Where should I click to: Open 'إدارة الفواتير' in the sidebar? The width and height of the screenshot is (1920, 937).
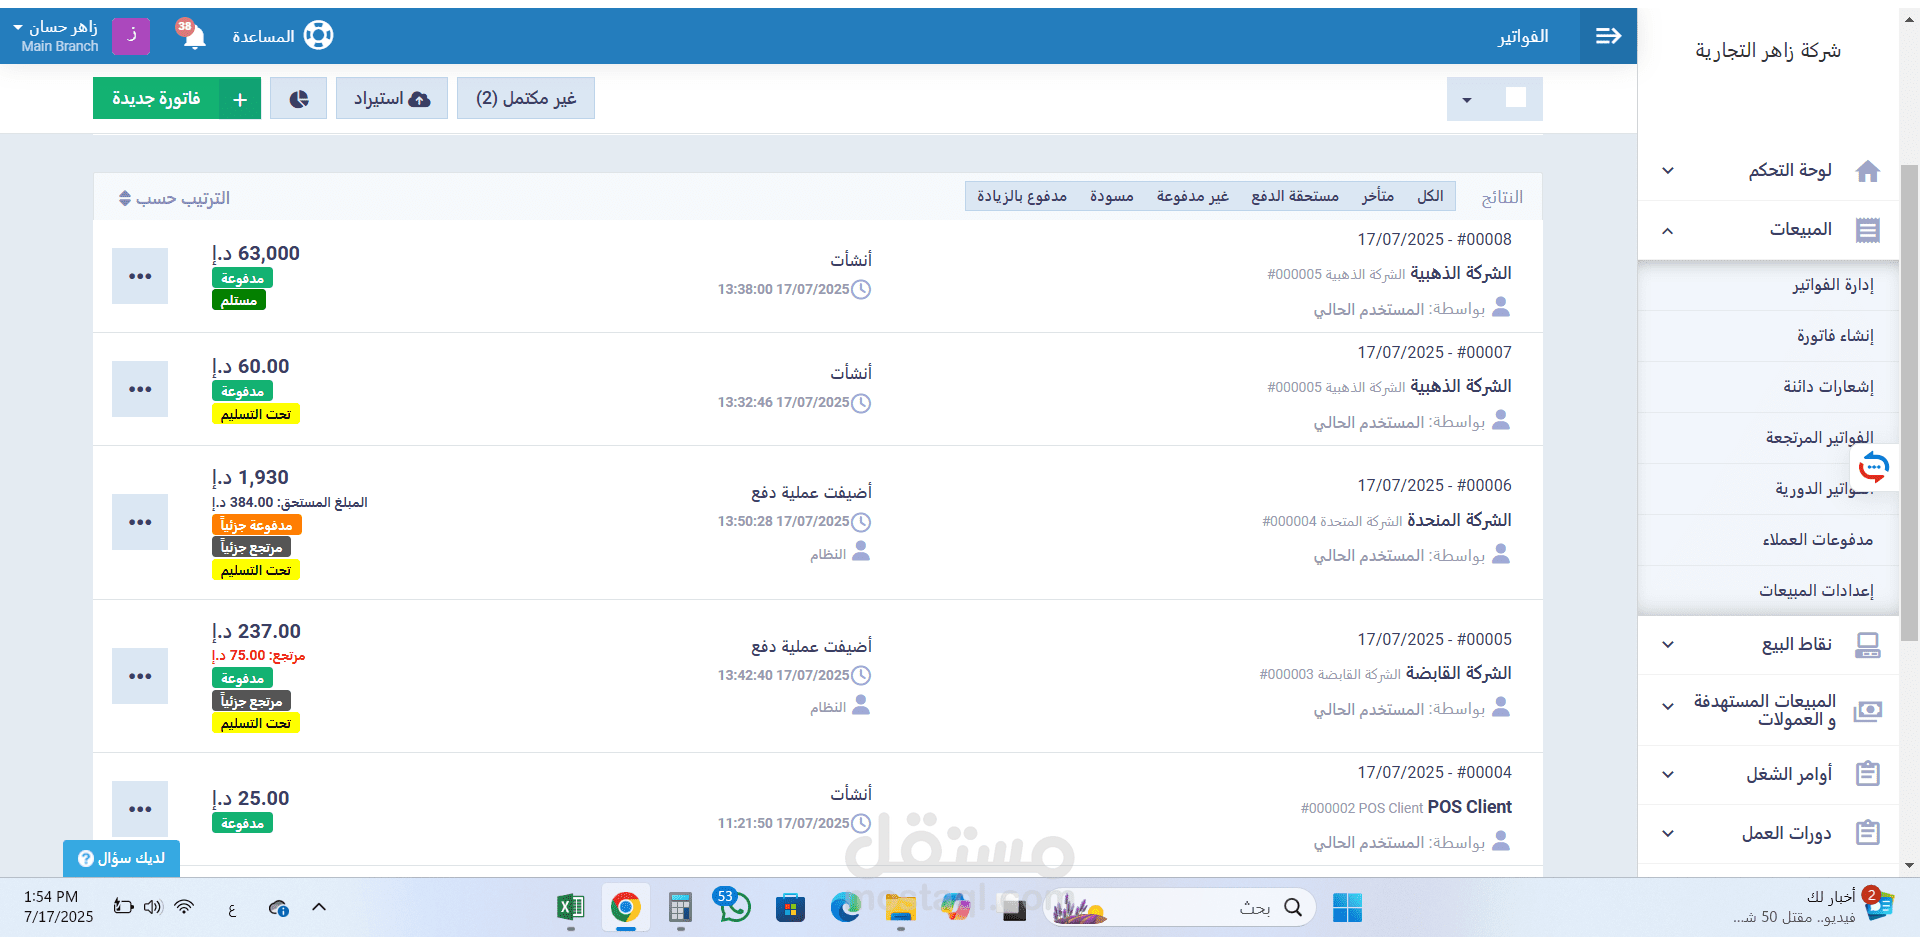pyautogui.click(x=1832, y=285)
